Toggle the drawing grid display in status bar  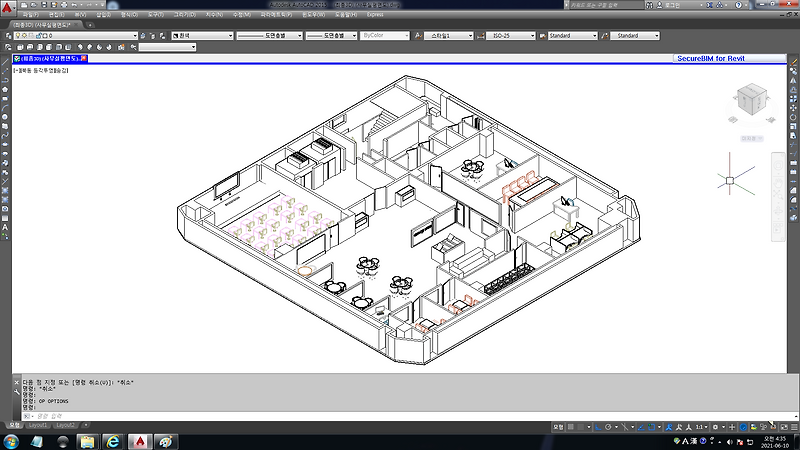570,427
